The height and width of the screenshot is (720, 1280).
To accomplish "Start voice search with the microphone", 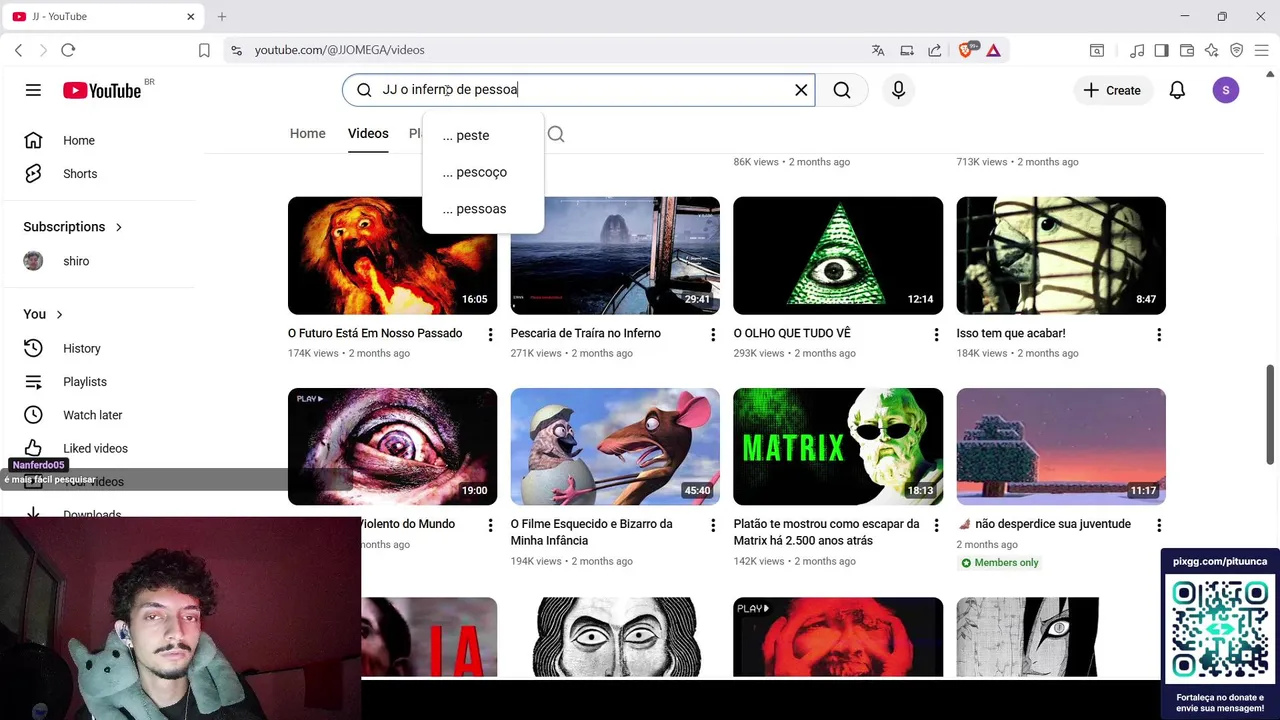I will 898,90.
